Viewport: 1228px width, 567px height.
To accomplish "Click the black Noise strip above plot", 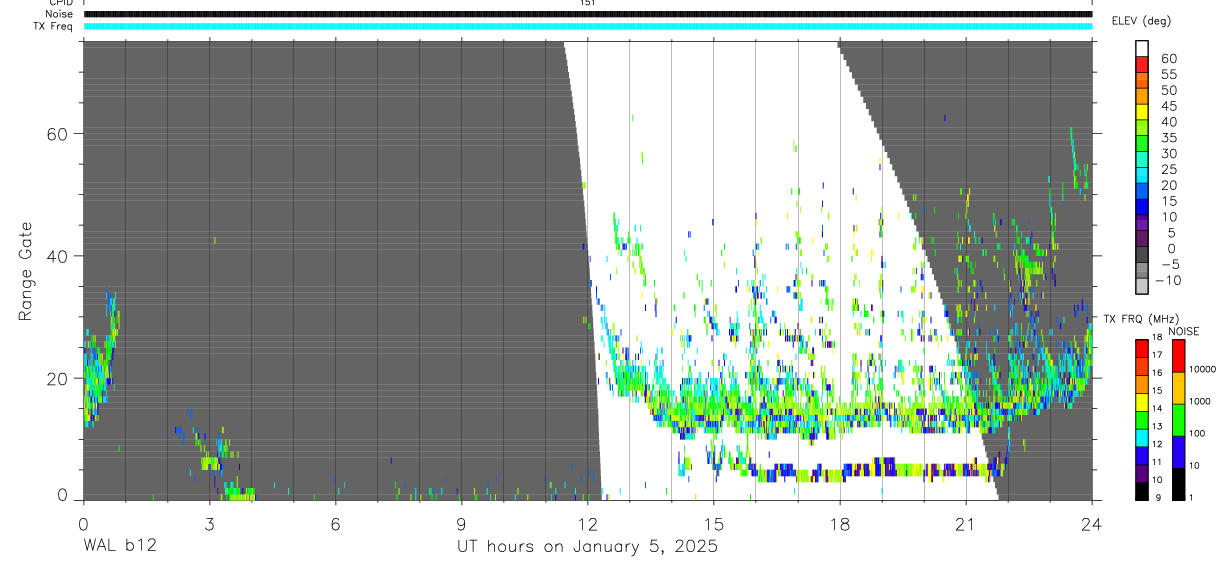I will [587, 14].
